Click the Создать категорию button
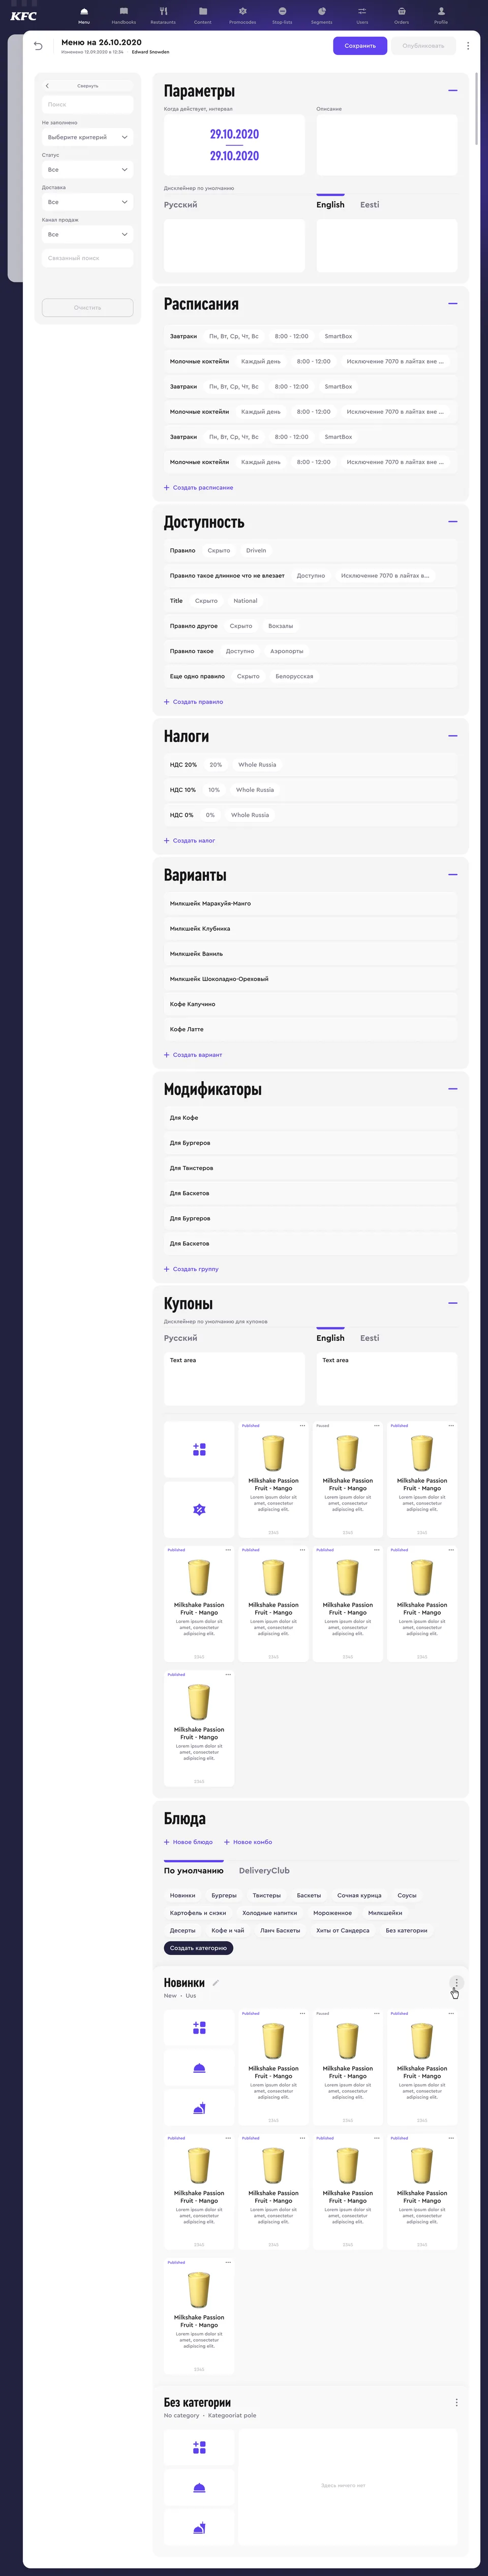The height and width of the screenshot is (2576, 488). click(198, 1948)
